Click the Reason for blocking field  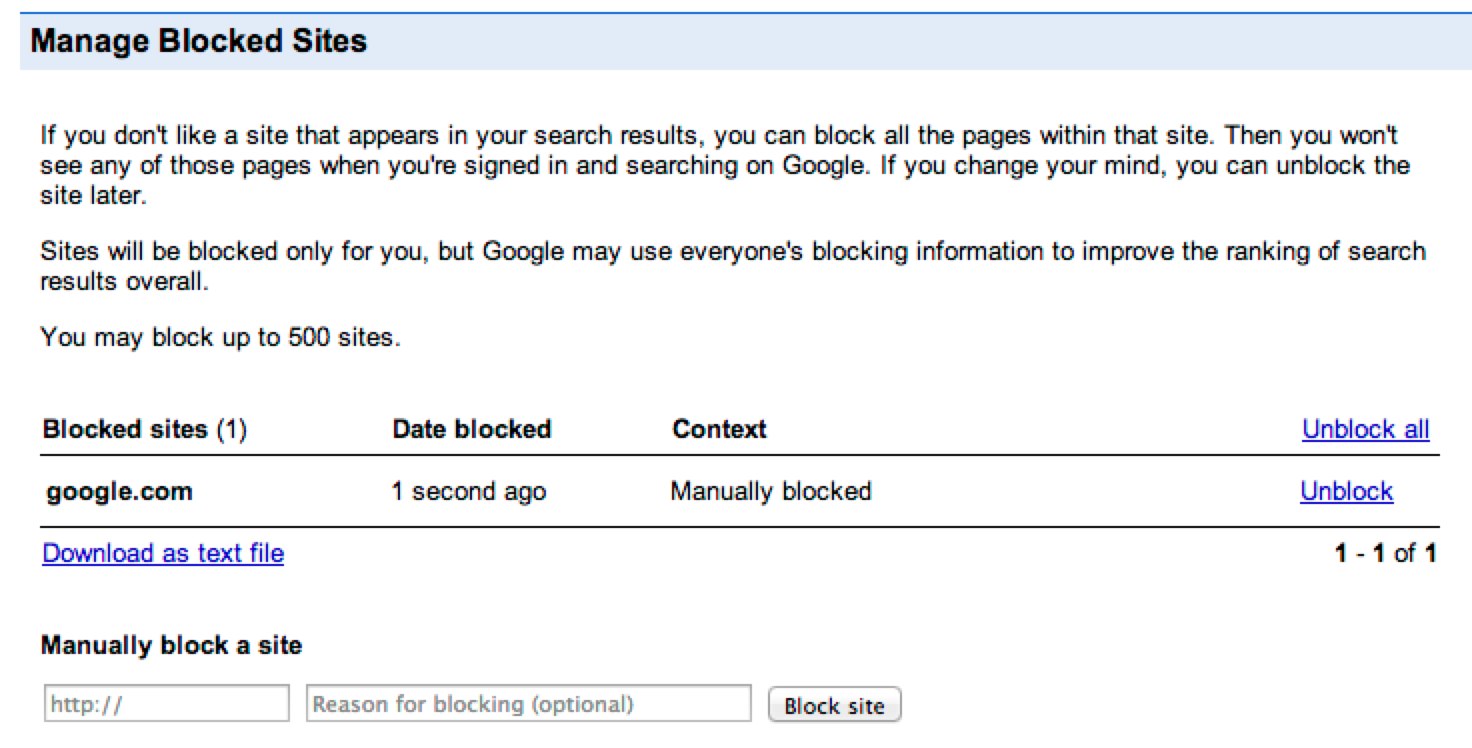529,704
